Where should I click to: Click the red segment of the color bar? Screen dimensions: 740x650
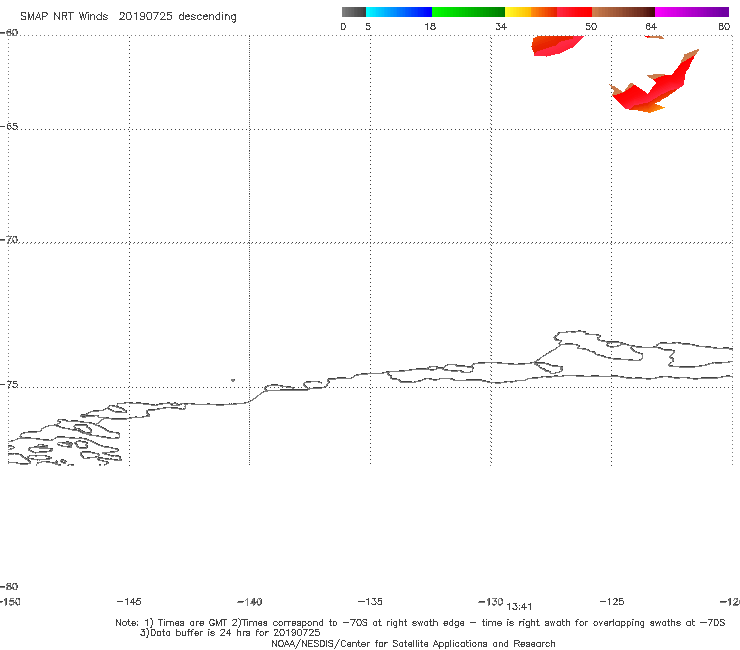coord(574,12)
